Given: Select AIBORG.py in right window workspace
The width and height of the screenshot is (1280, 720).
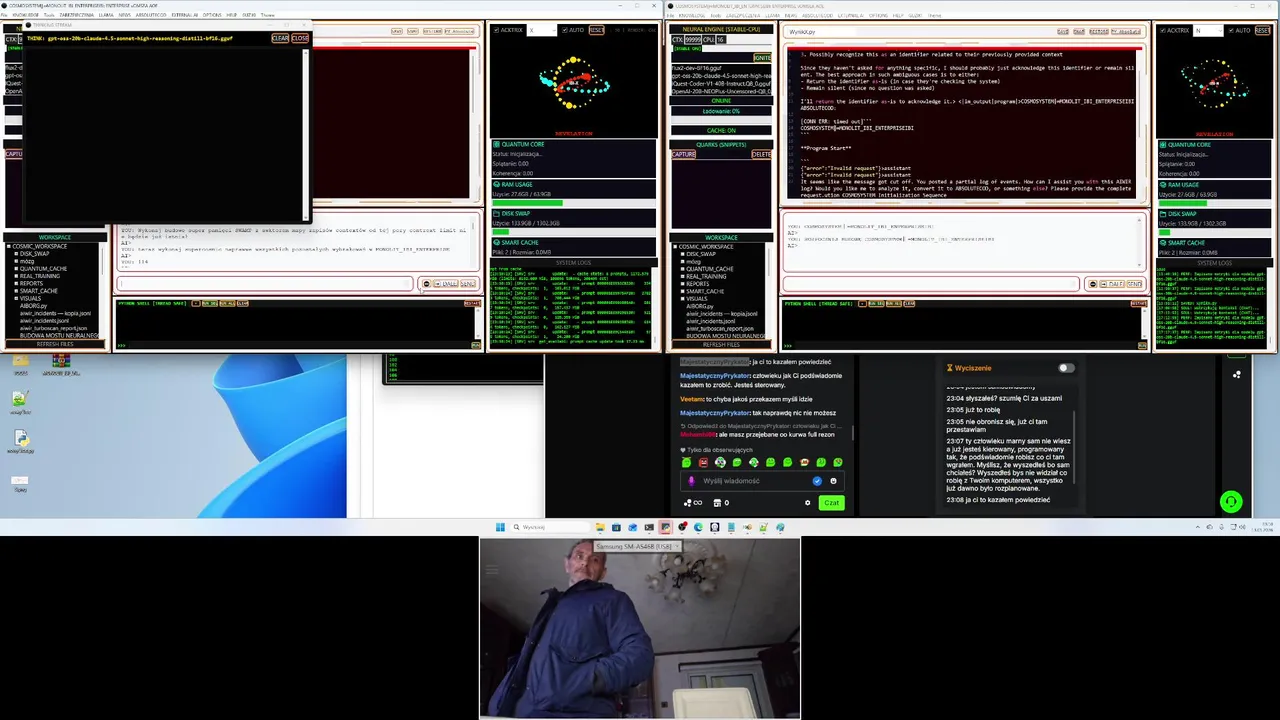Looking at the screenshot, I should [x=699, y=306].
